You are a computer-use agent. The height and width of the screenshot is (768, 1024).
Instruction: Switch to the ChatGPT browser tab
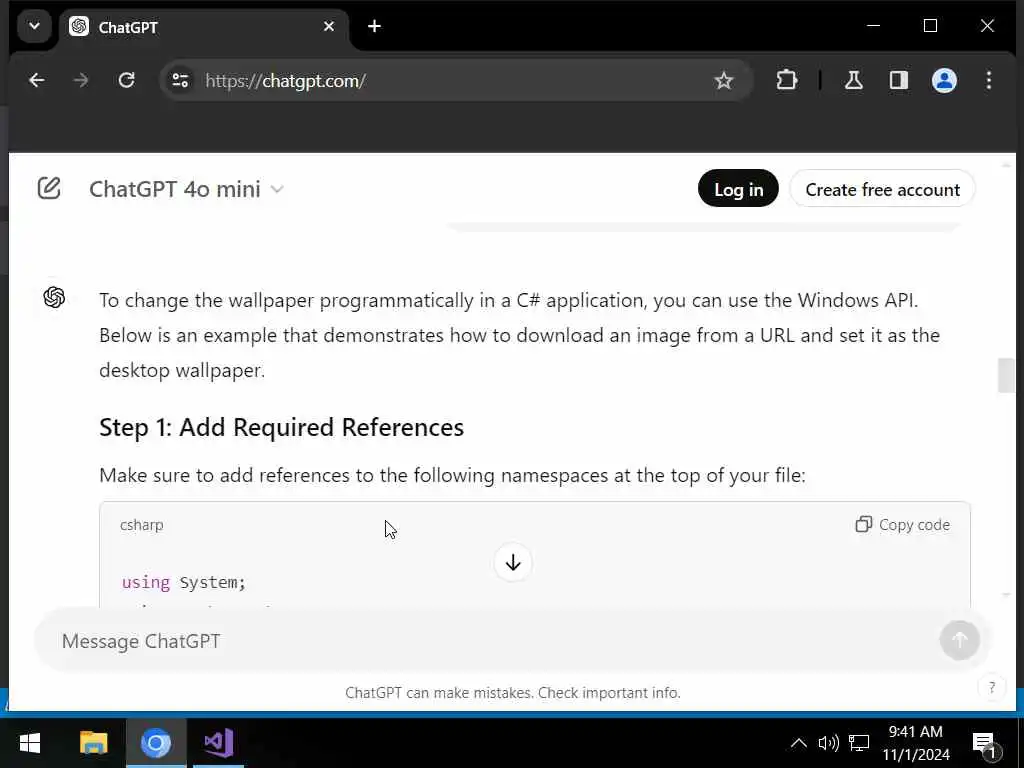pyautogui.click(x=204, y=27)
